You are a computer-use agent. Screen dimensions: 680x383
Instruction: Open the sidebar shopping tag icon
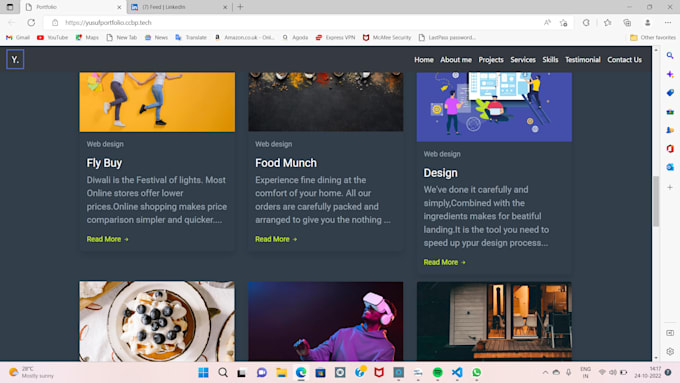[x=670, y=93]
